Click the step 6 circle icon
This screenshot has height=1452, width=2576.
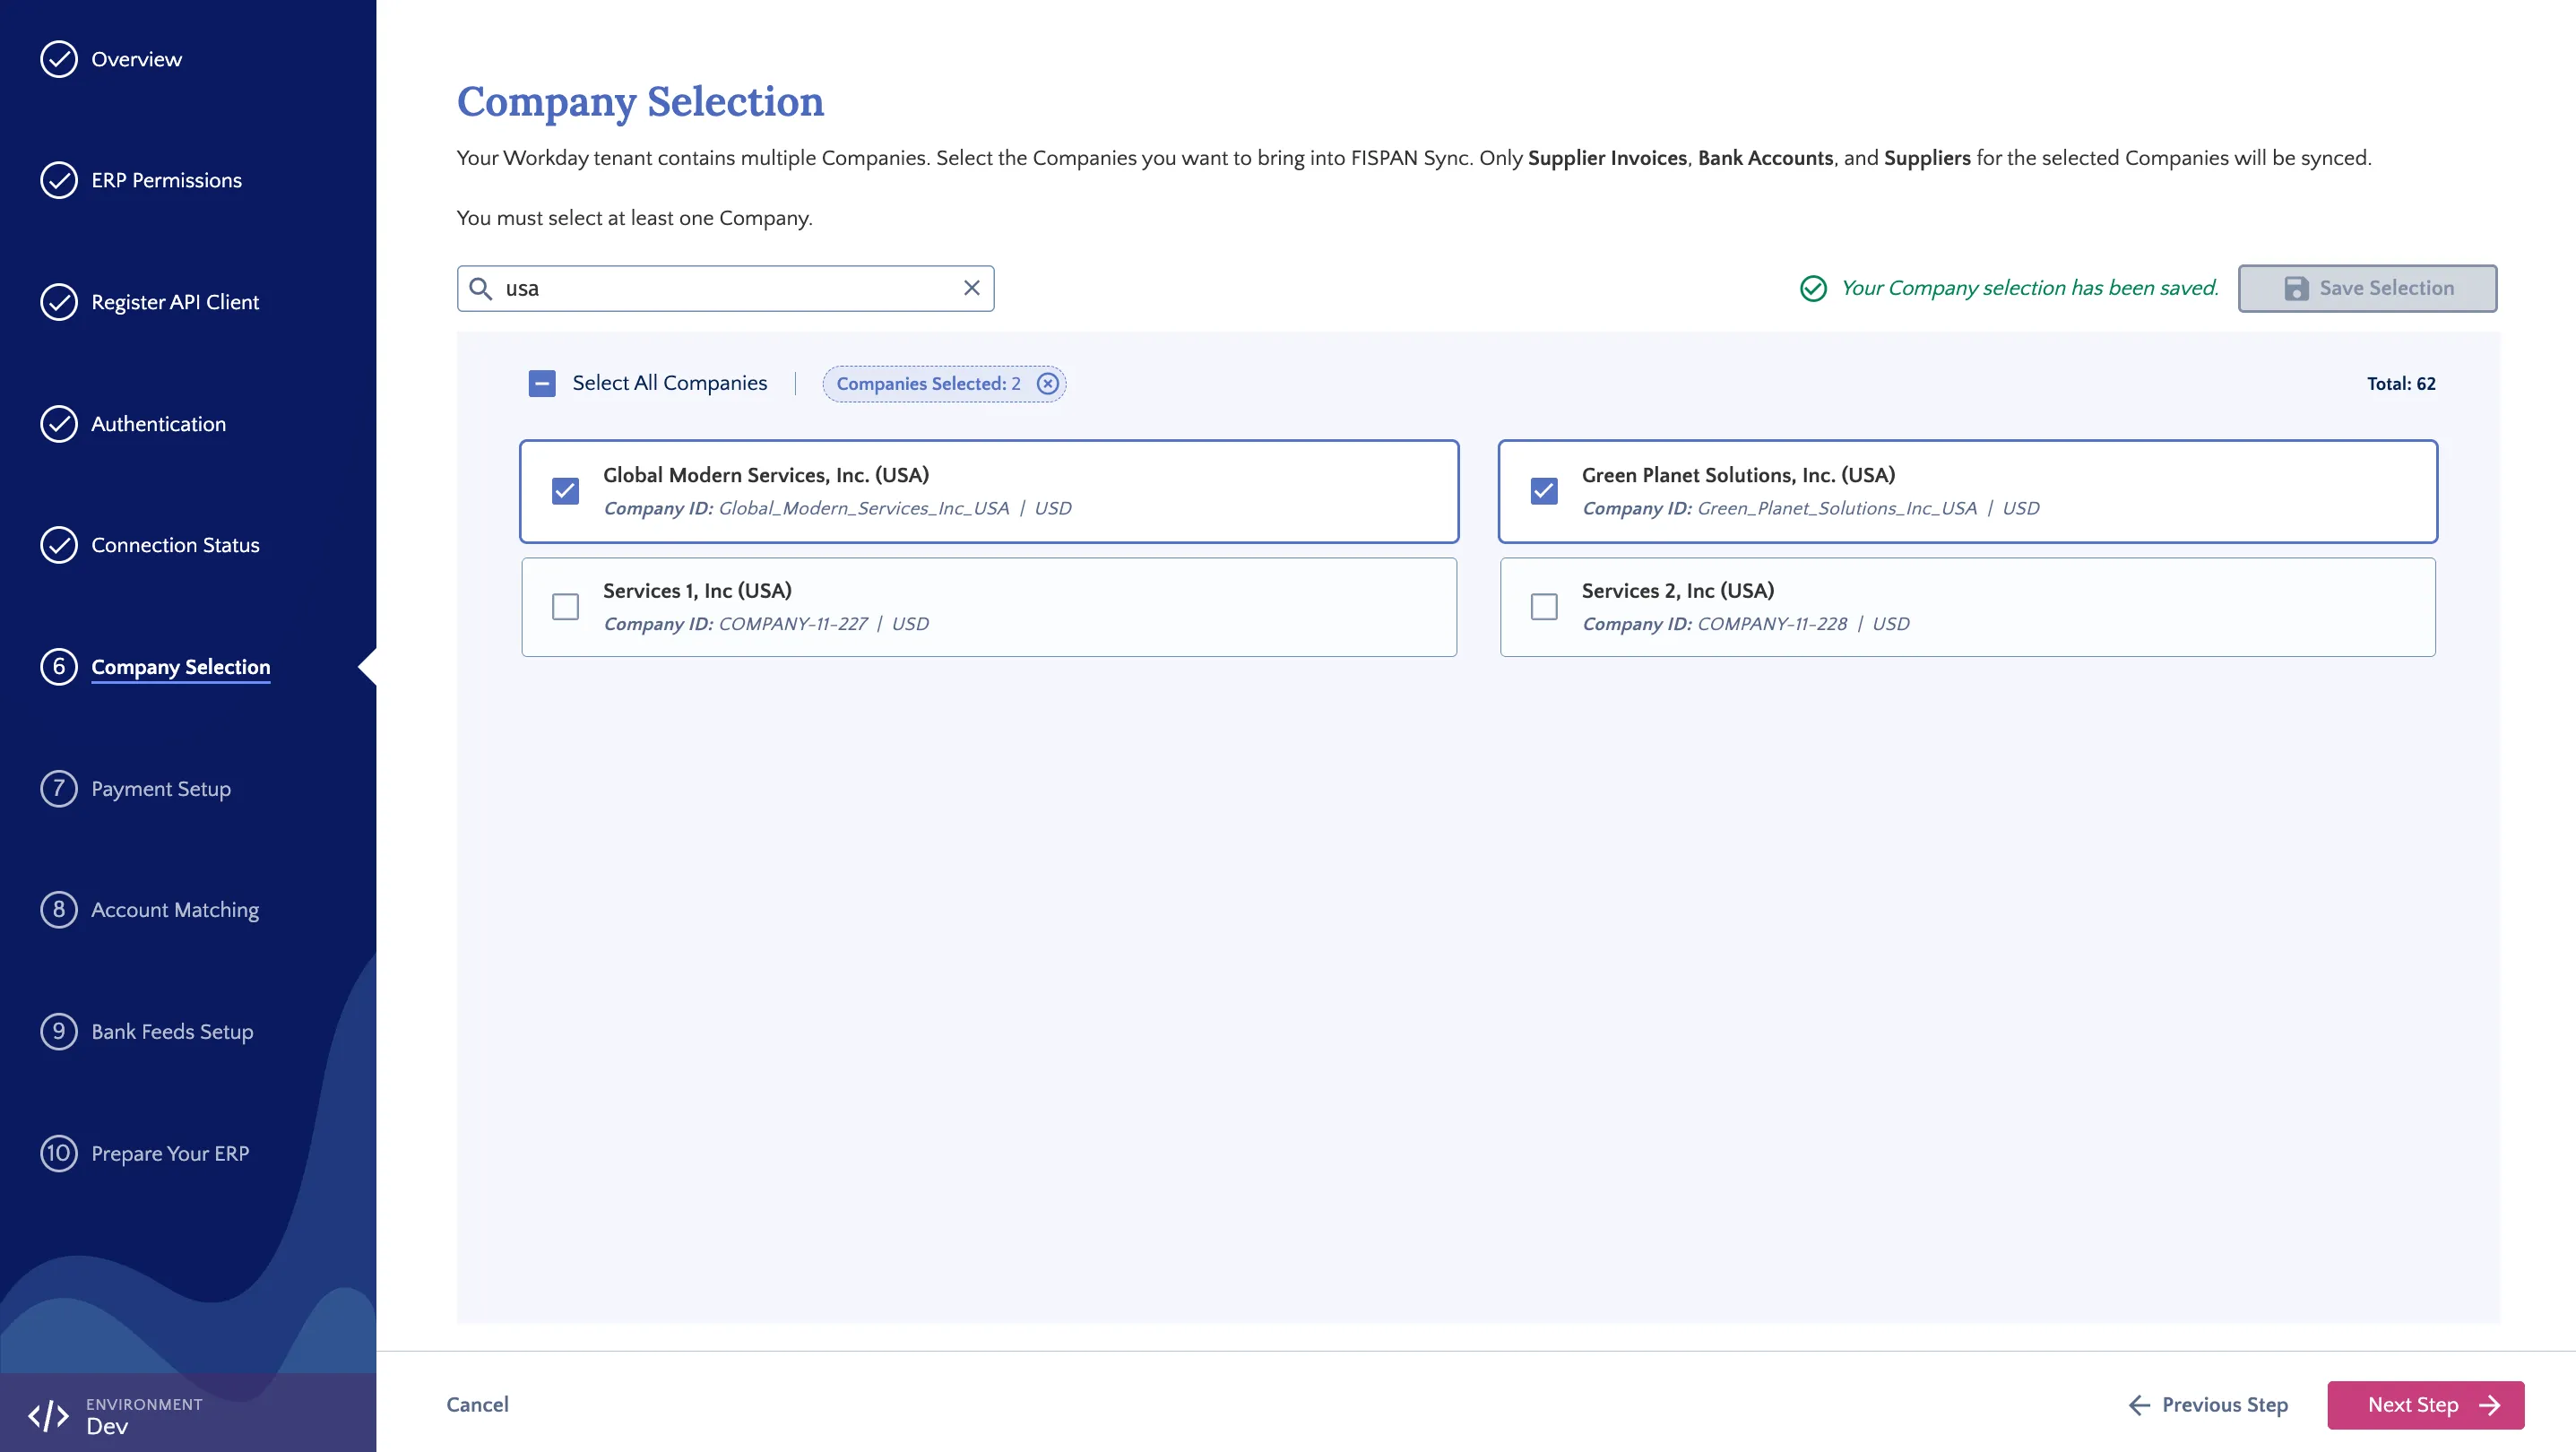(x=59, y=667)
